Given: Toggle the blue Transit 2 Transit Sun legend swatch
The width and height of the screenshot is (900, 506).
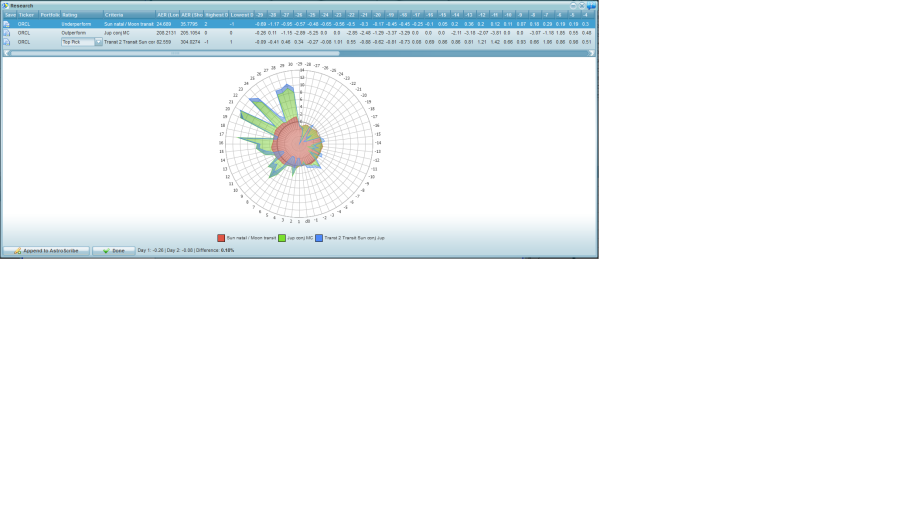Looking at the screenshot, I should (319, 238).
